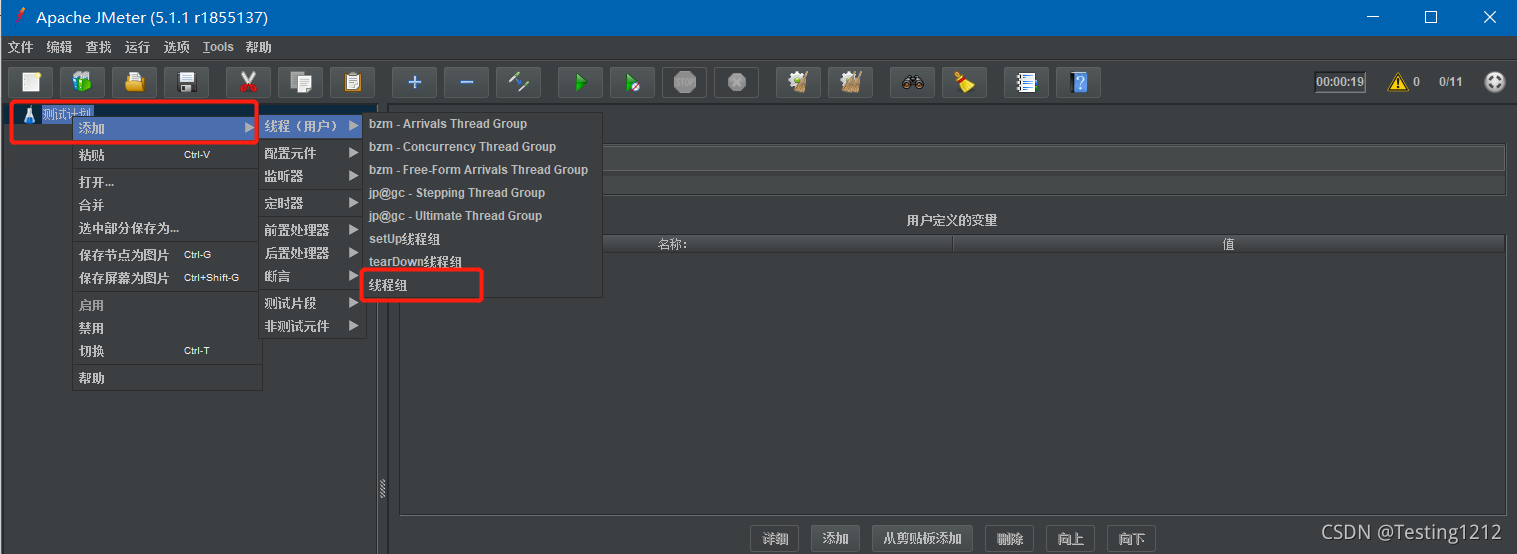This screenshot has height=554, width=1517.
Task: Start test with no pauses icon
Action: click(632, 82)
